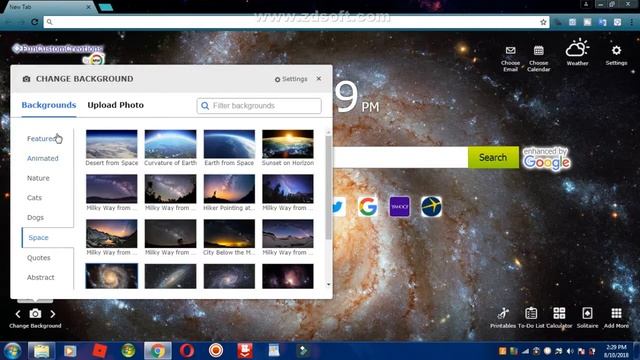Open File Explorer from the taskbar
The image size is (640, 360).
coord(41,351)
